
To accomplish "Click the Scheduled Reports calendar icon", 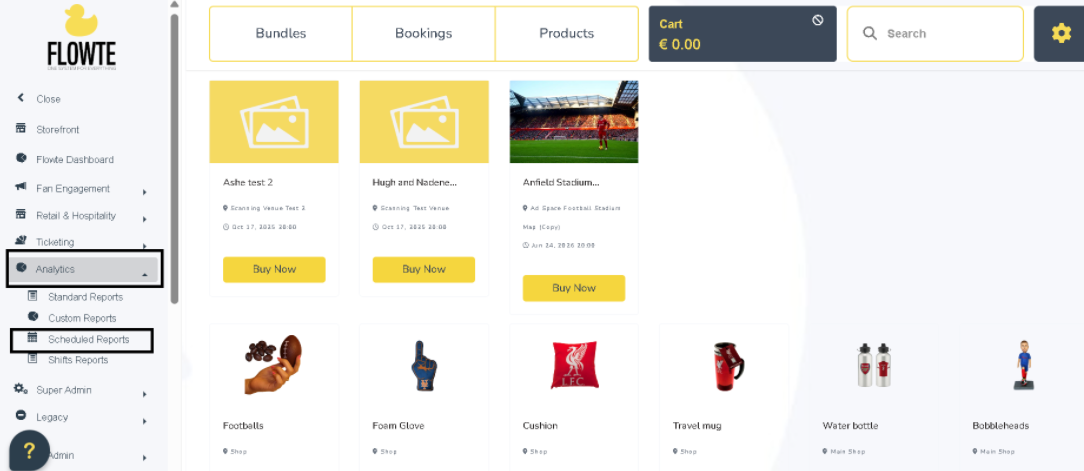I will click(33, 339).
